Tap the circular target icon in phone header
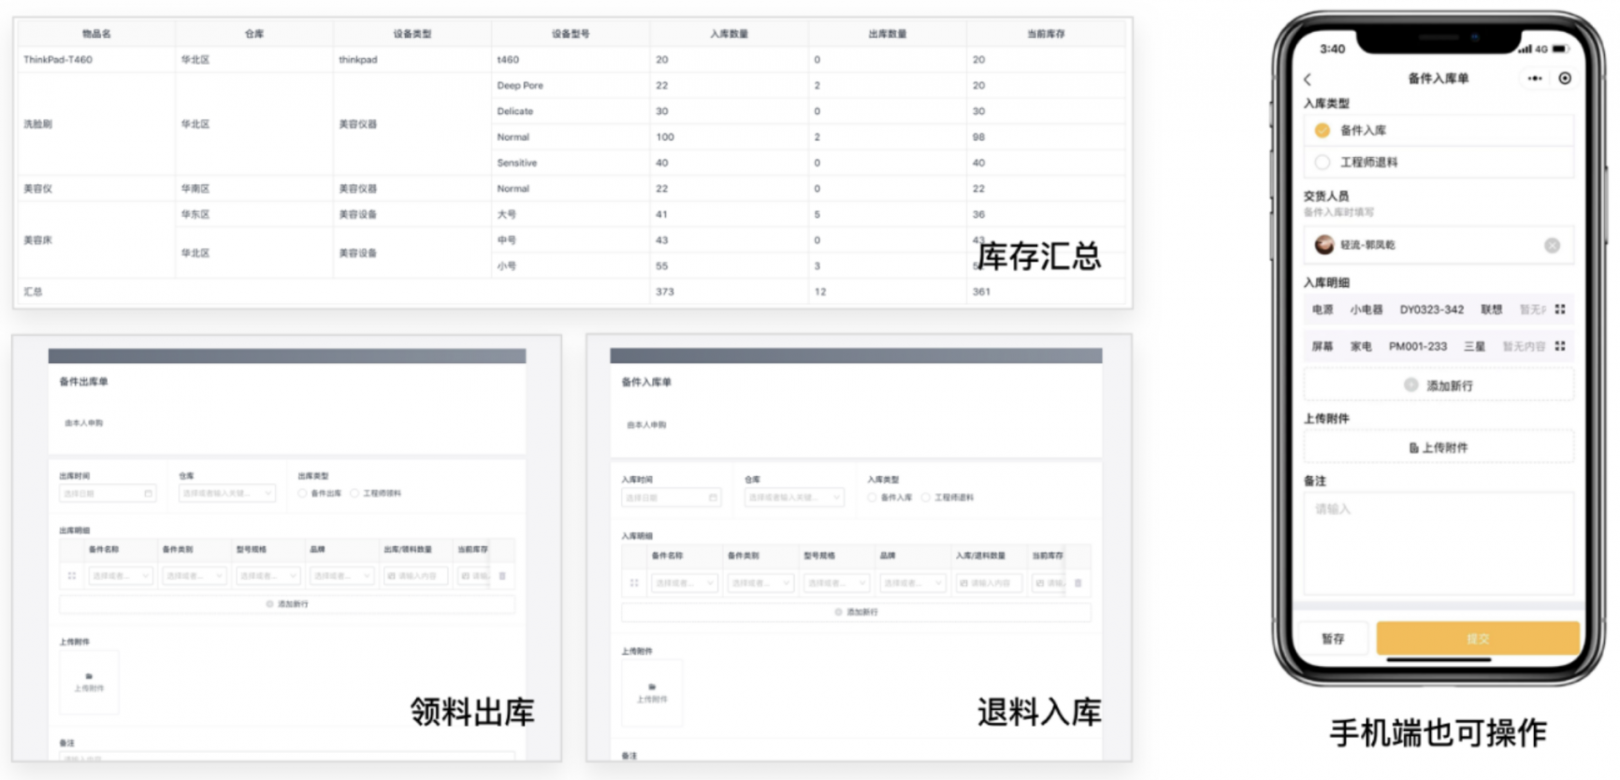This screenshot has height=780, width=1620. pyautogui.click(x=1565, y=78)
